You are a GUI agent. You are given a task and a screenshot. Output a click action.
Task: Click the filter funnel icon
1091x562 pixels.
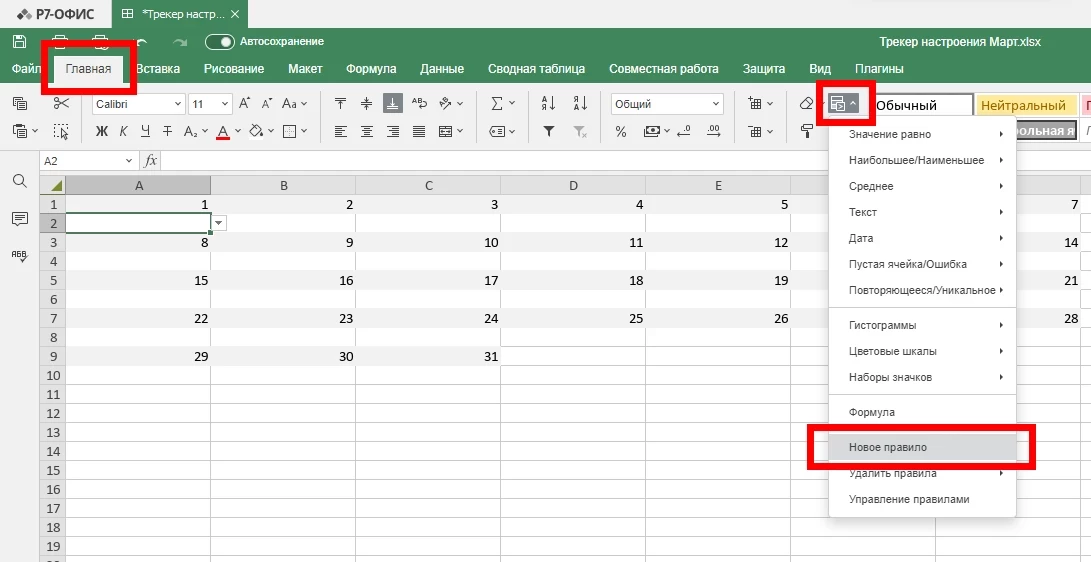(x=548, y=131)
